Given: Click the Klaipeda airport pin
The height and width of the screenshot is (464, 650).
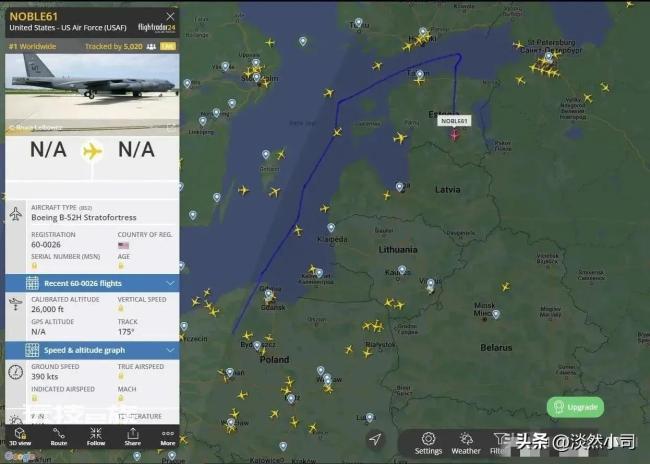Looking at the screenshot, I should click(331, 228).
